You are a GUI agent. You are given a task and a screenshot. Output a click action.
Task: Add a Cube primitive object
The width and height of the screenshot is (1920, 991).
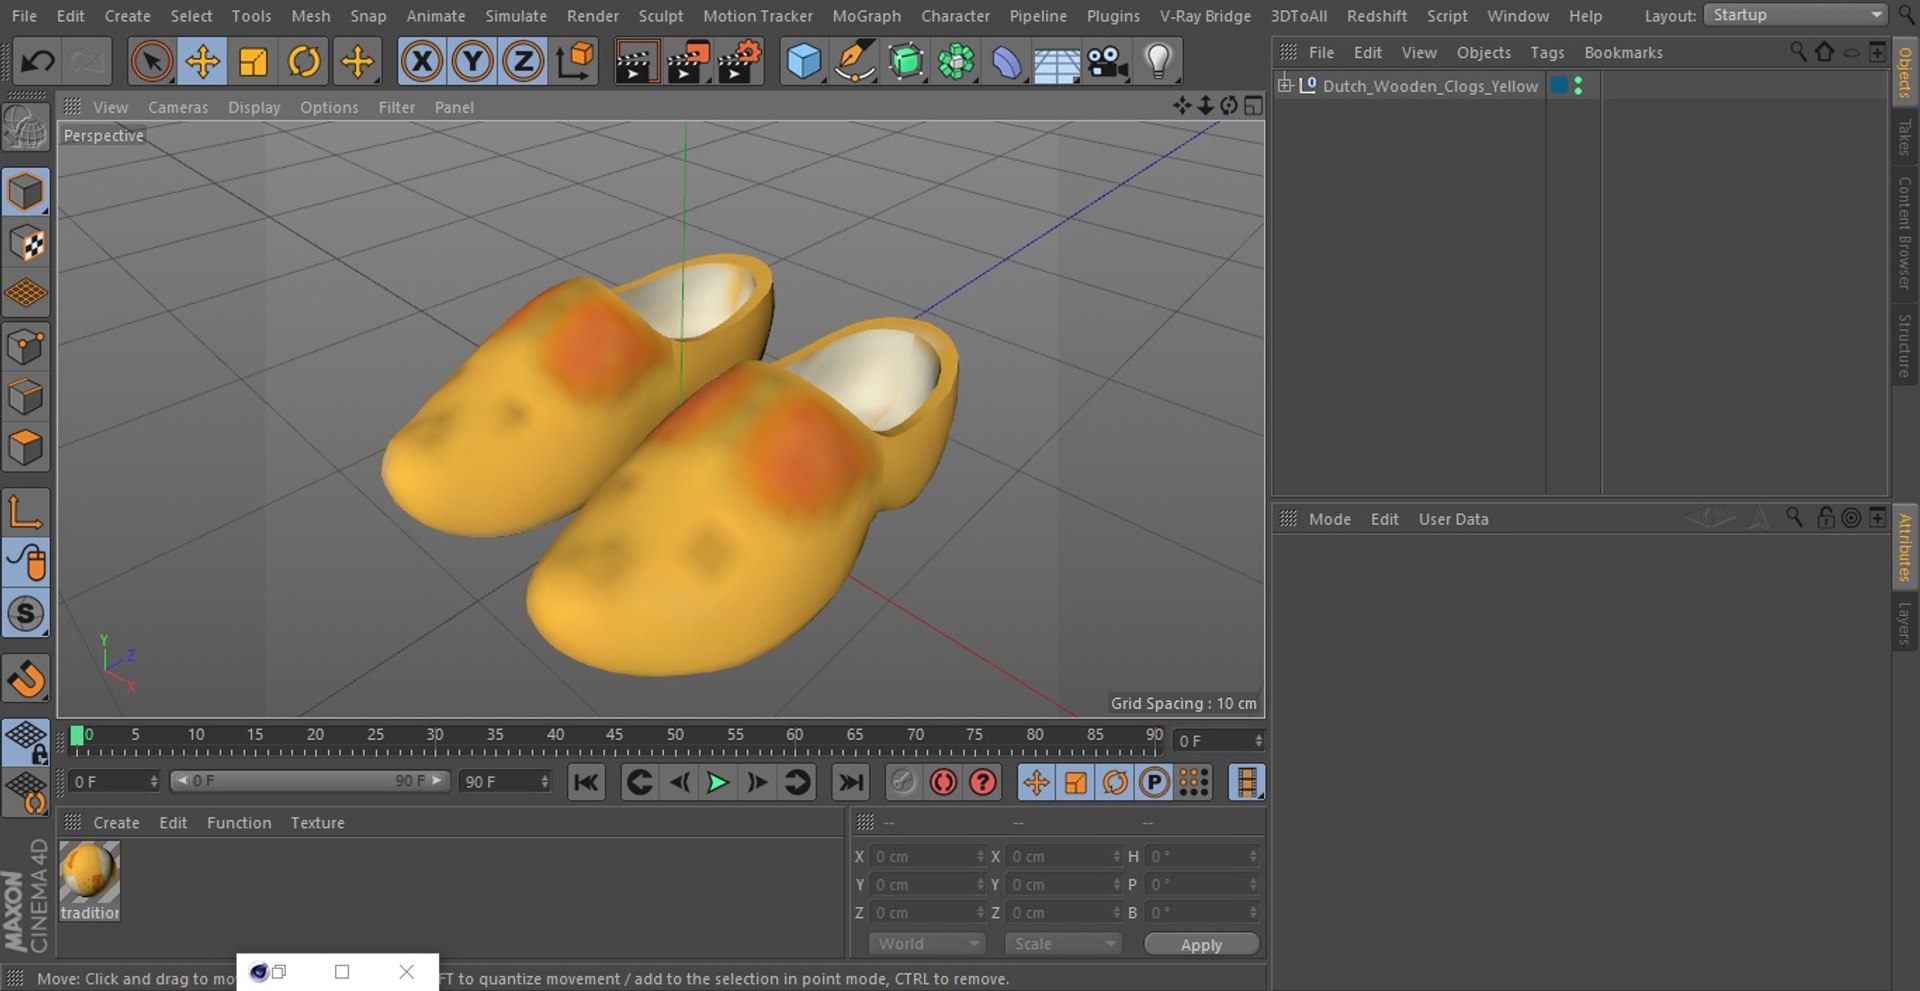pyautogui.click(x=804, y=62)
